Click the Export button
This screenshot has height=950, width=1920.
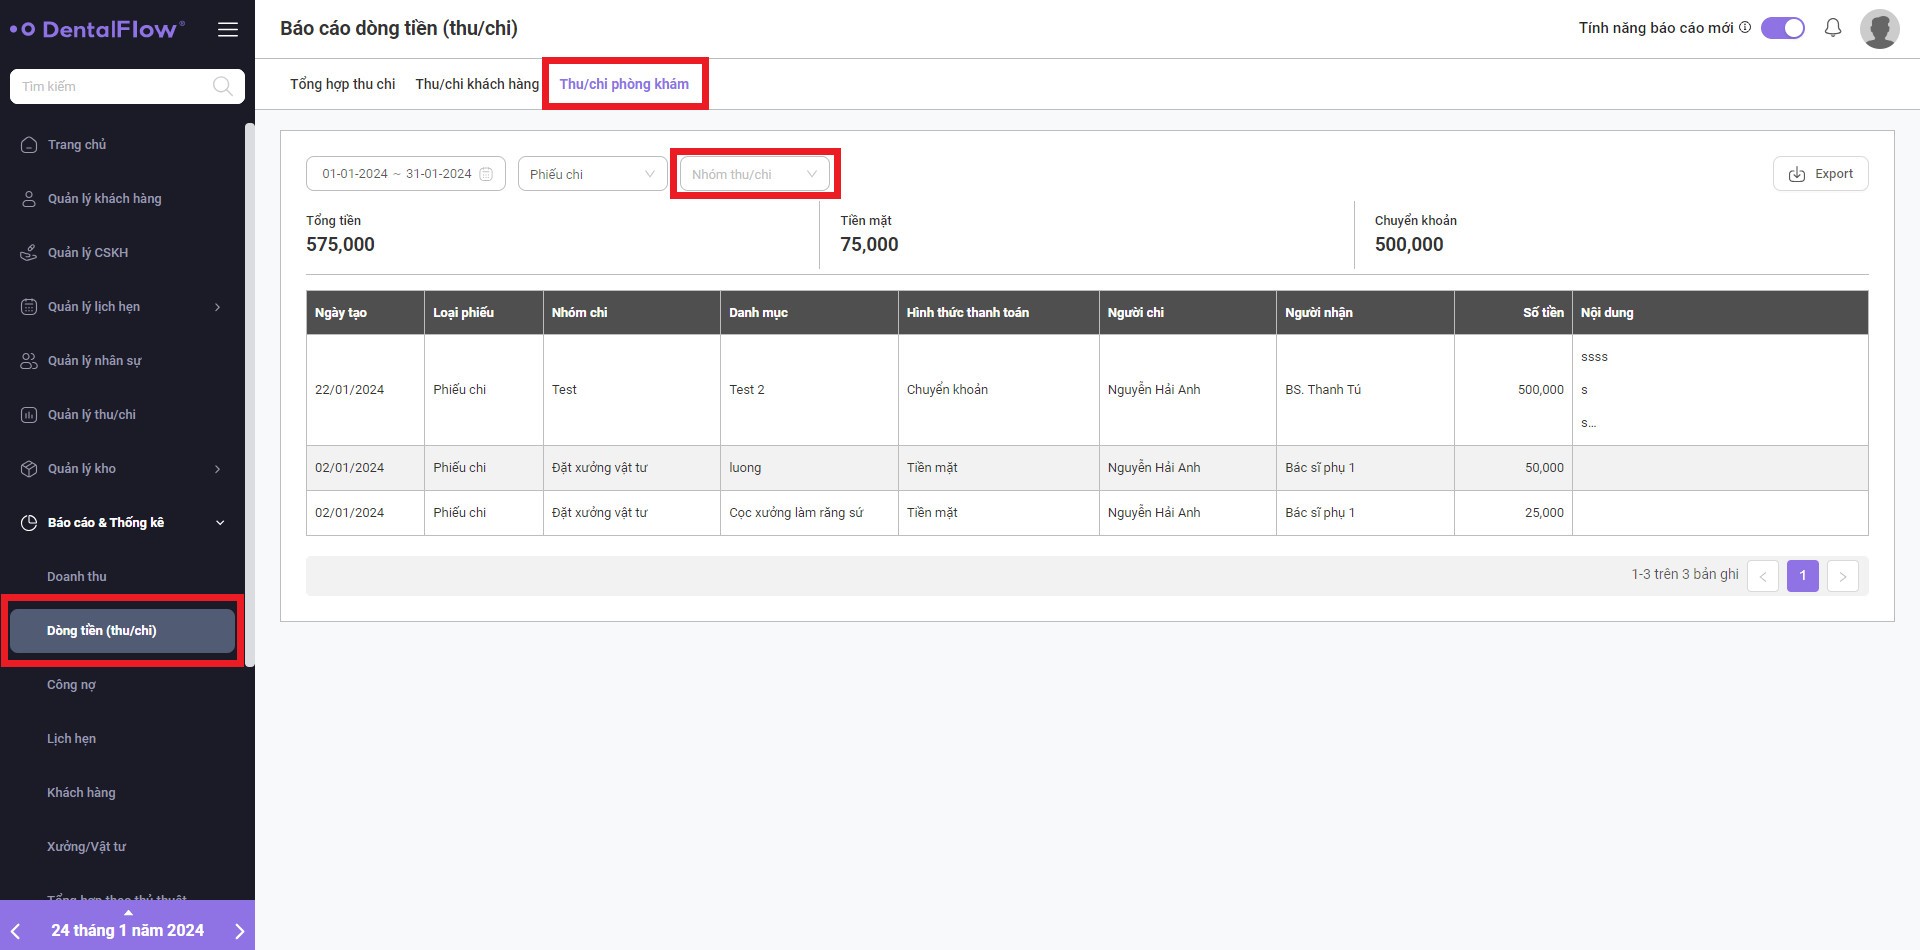click(1820, 174)
